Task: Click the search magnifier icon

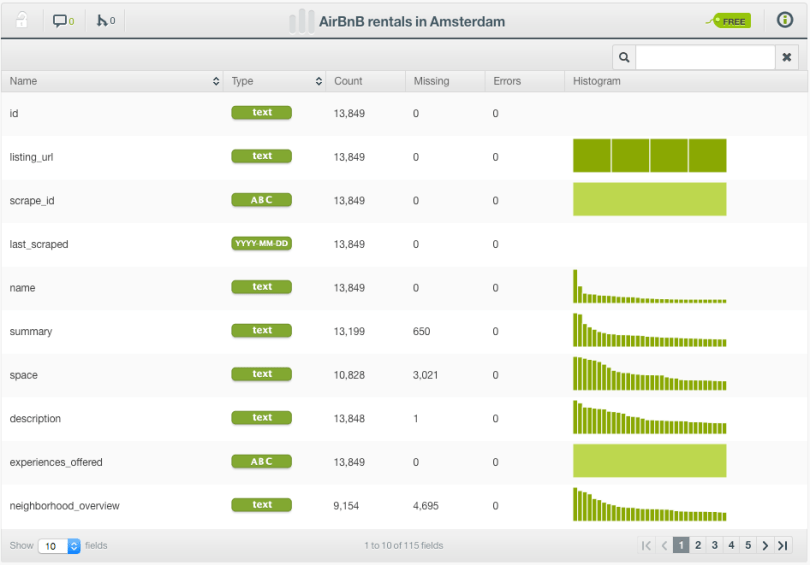Action: tap(624, 58)
